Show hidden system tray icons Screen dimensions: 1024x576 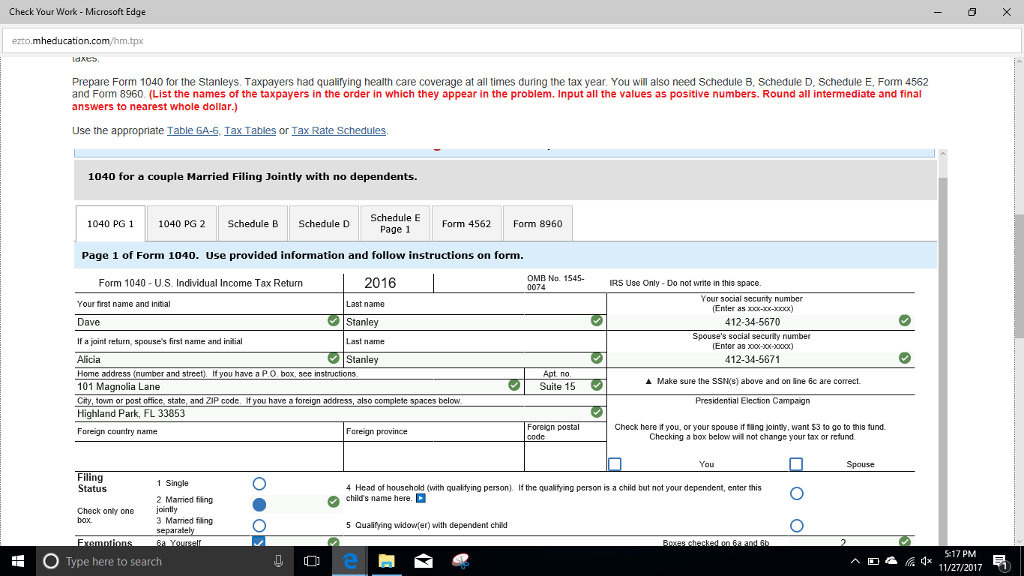coord(855,561)
